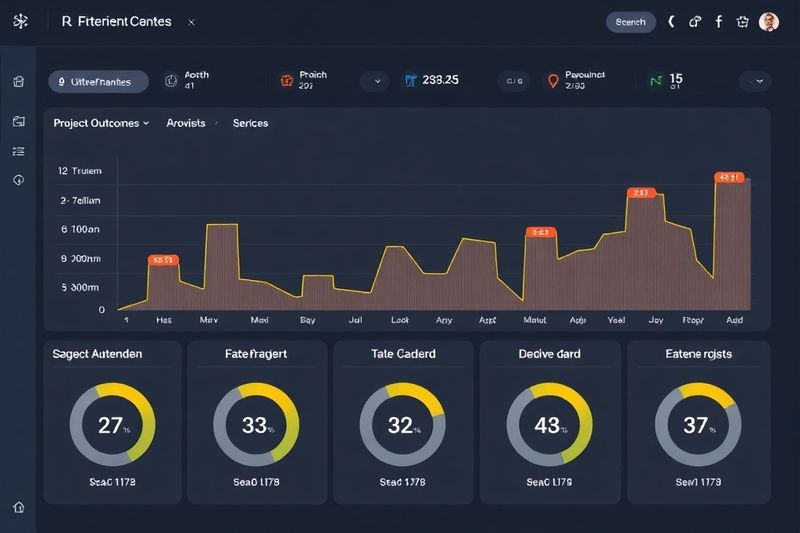Open the home icon at top of sidebar

(x=18, y=82)
